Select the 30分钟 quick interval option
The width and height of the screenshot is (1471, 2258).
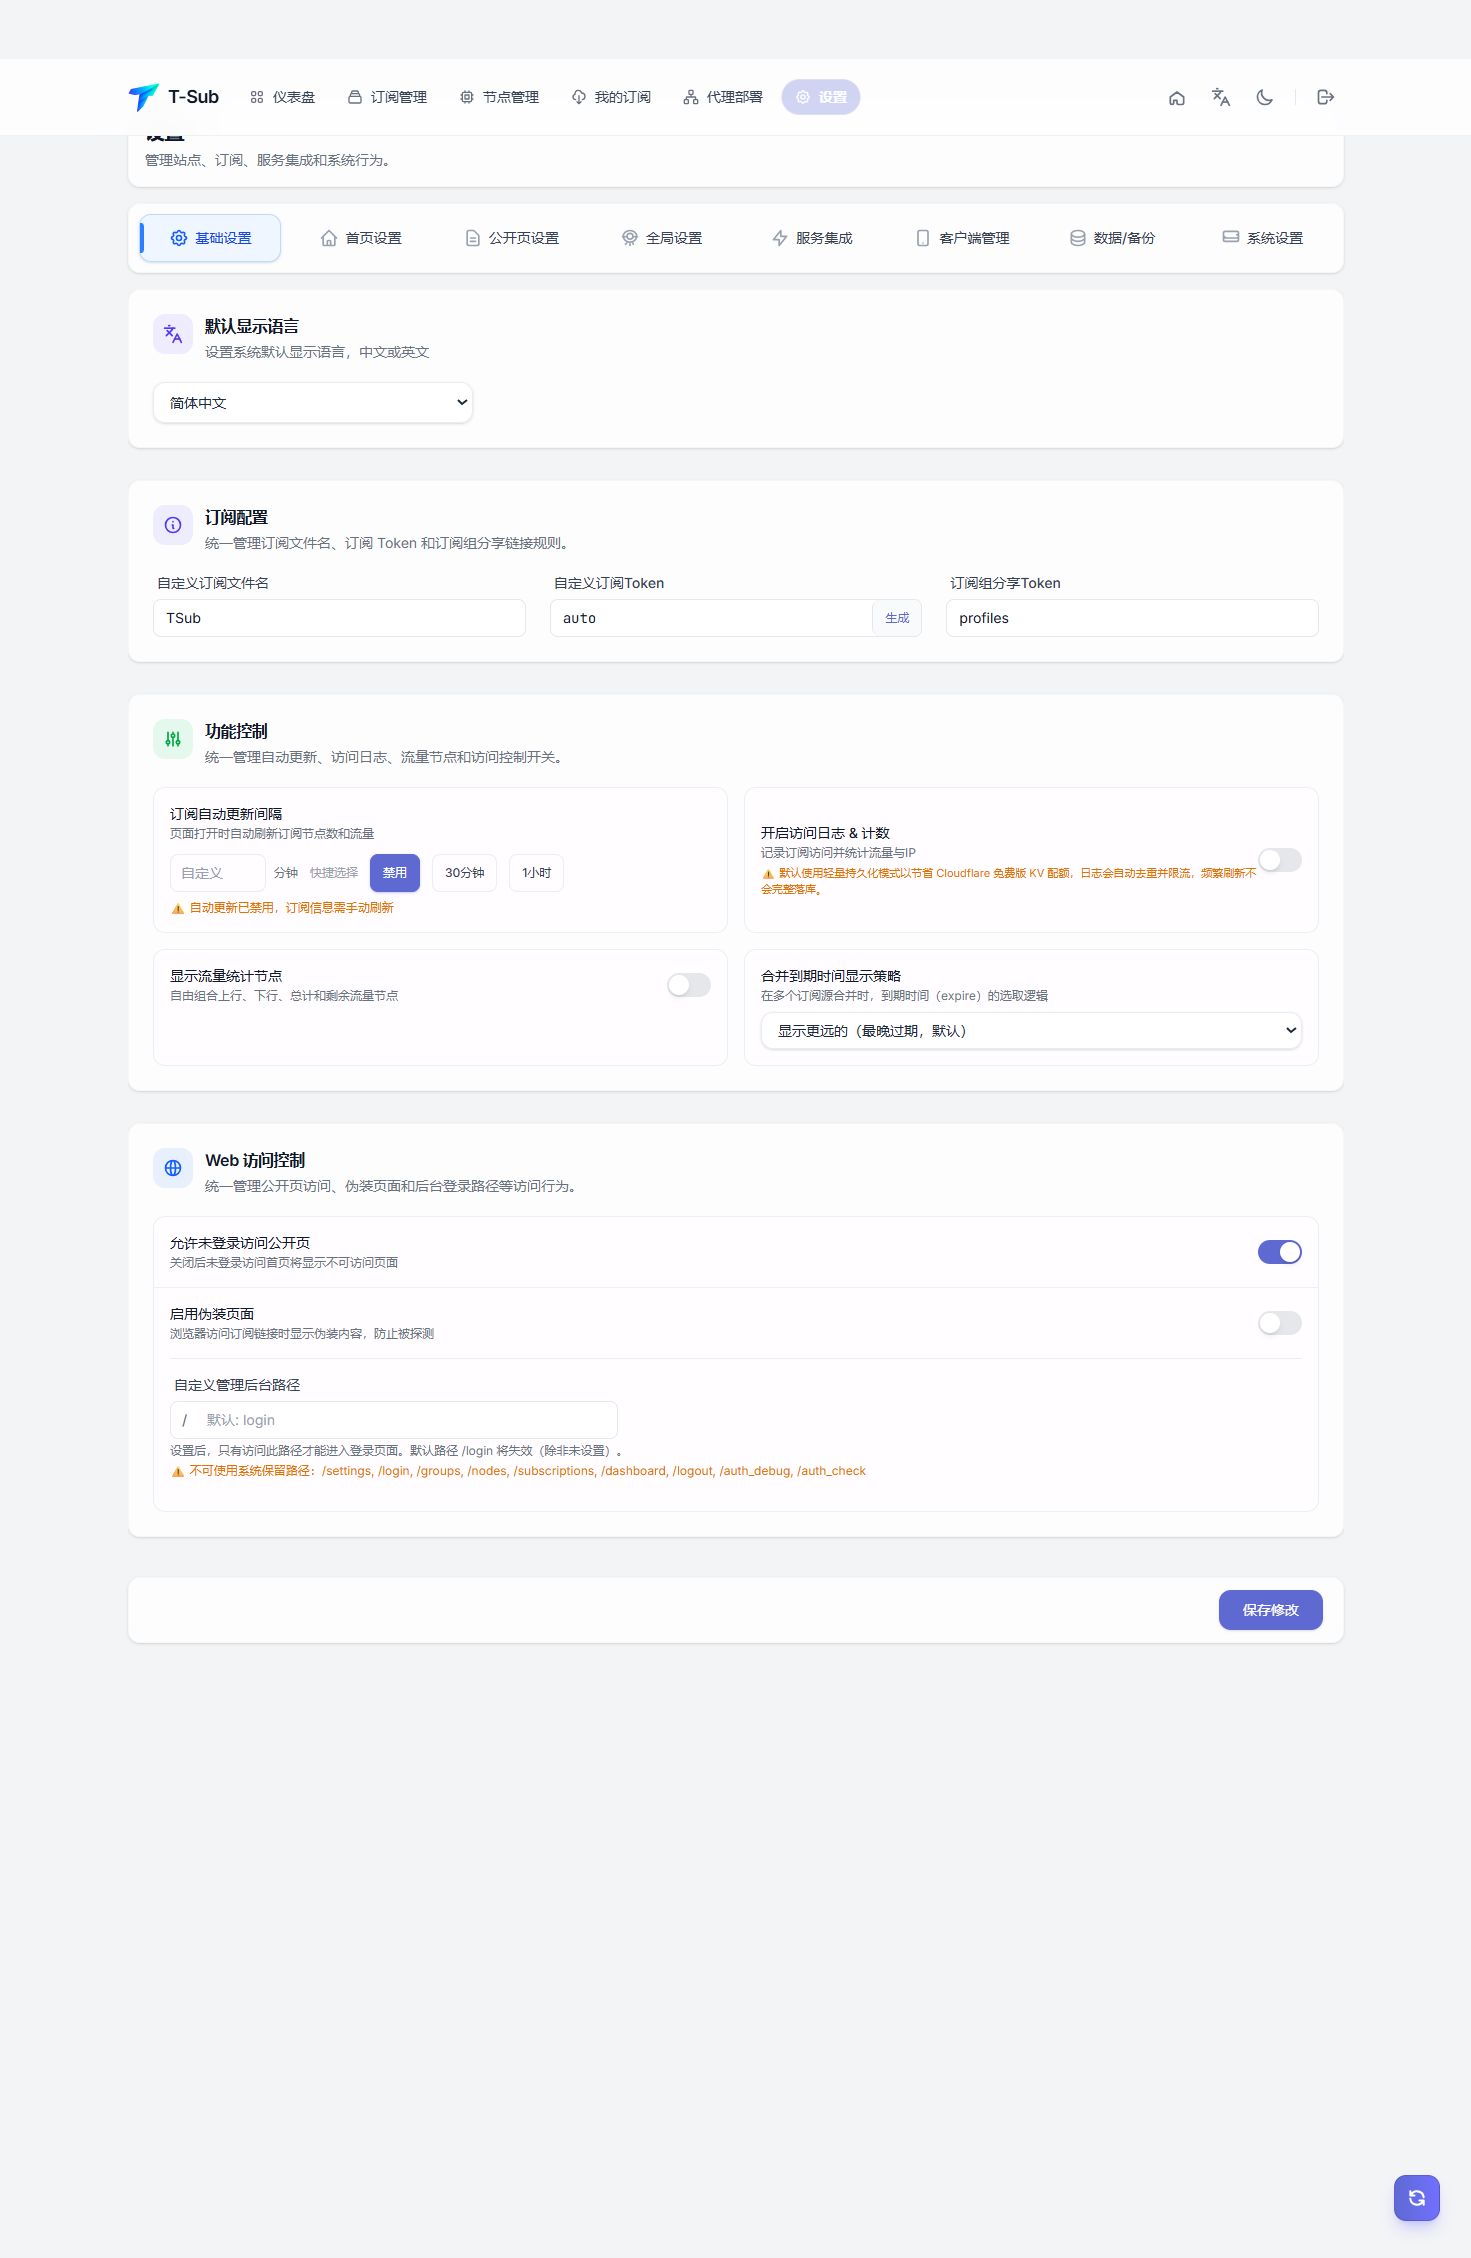(x=464, y=873)
